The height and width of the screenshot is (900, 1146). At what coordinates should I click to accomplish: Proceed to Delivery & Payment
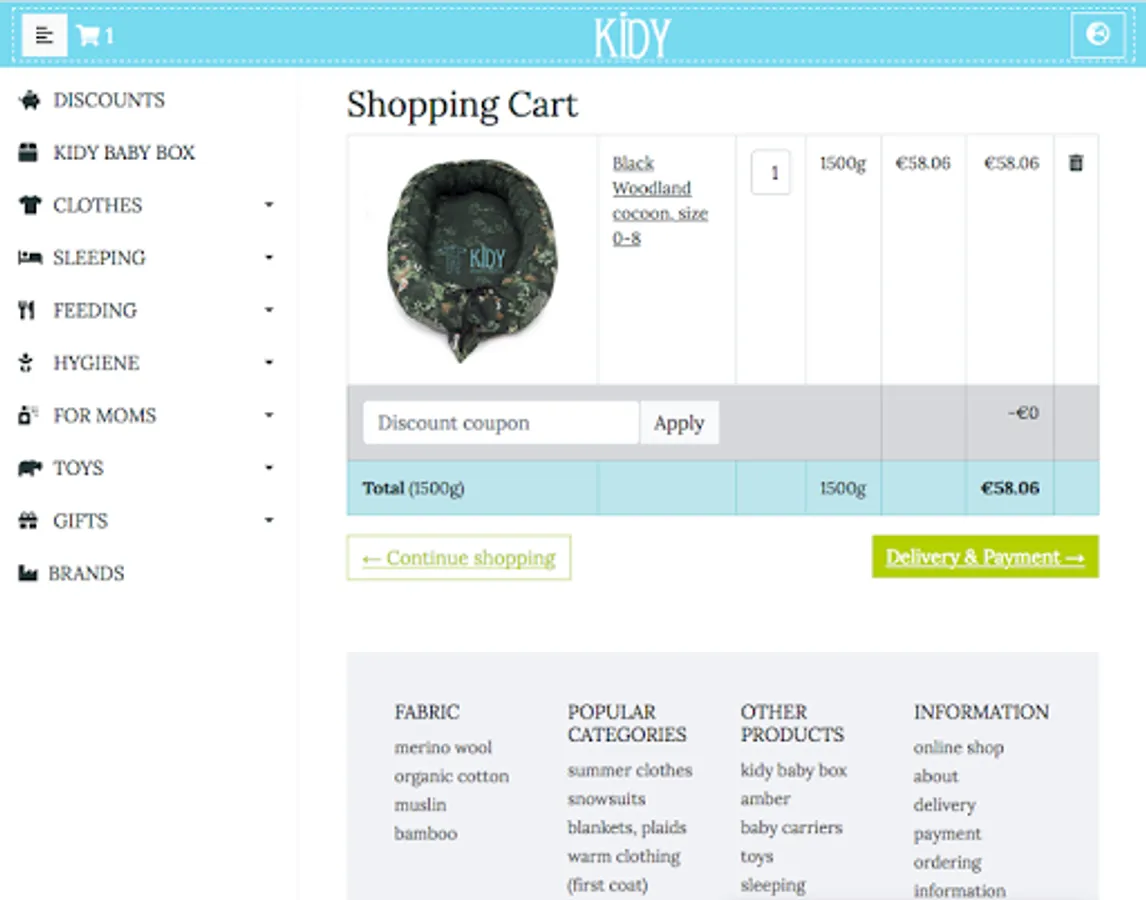click(x=984, y=556)
